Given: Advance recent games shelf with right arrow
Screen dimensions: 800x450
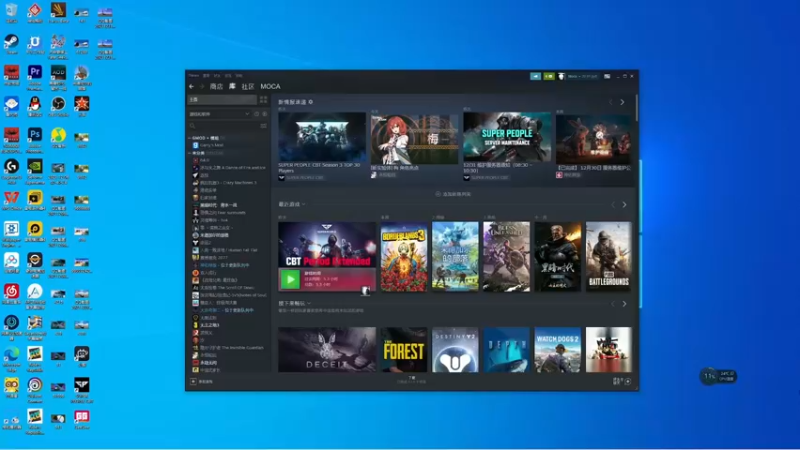Looking at the screenshot, I should tap(624, 205).
